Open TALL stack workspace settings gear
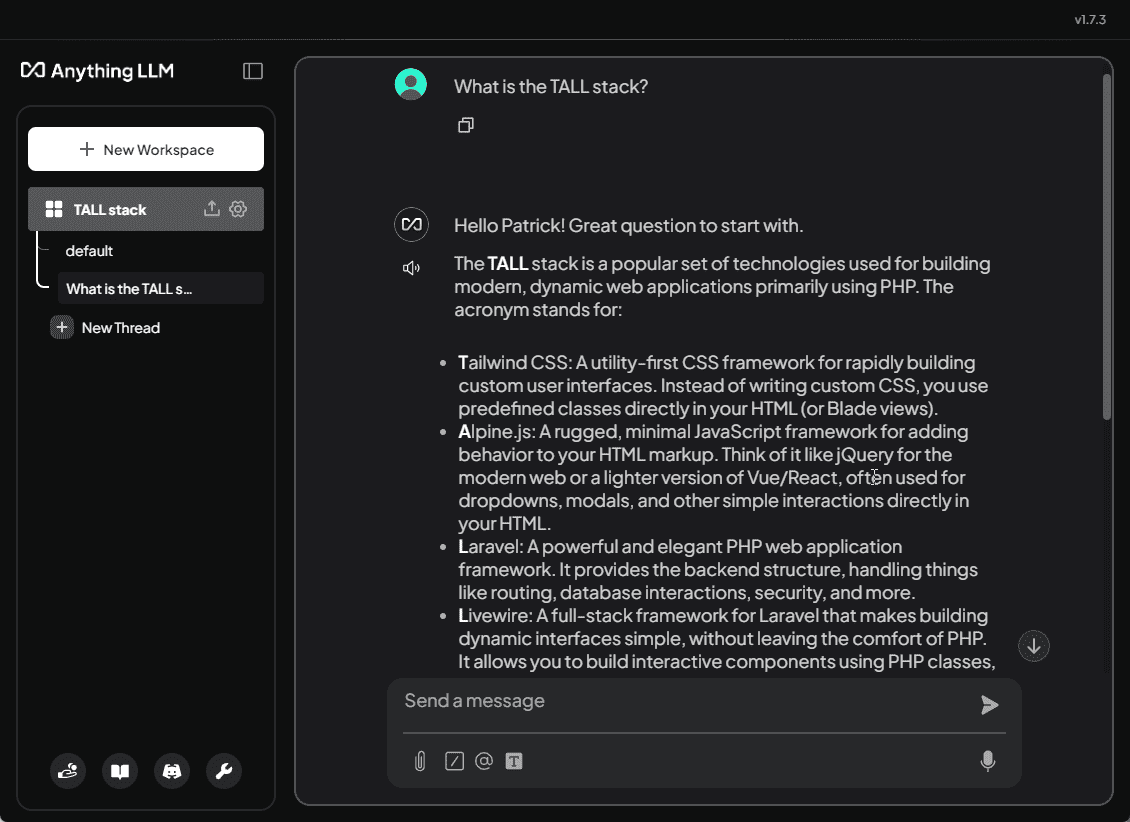The height and width of the screenshot is (822, 1130). click(x=238, y=209)
